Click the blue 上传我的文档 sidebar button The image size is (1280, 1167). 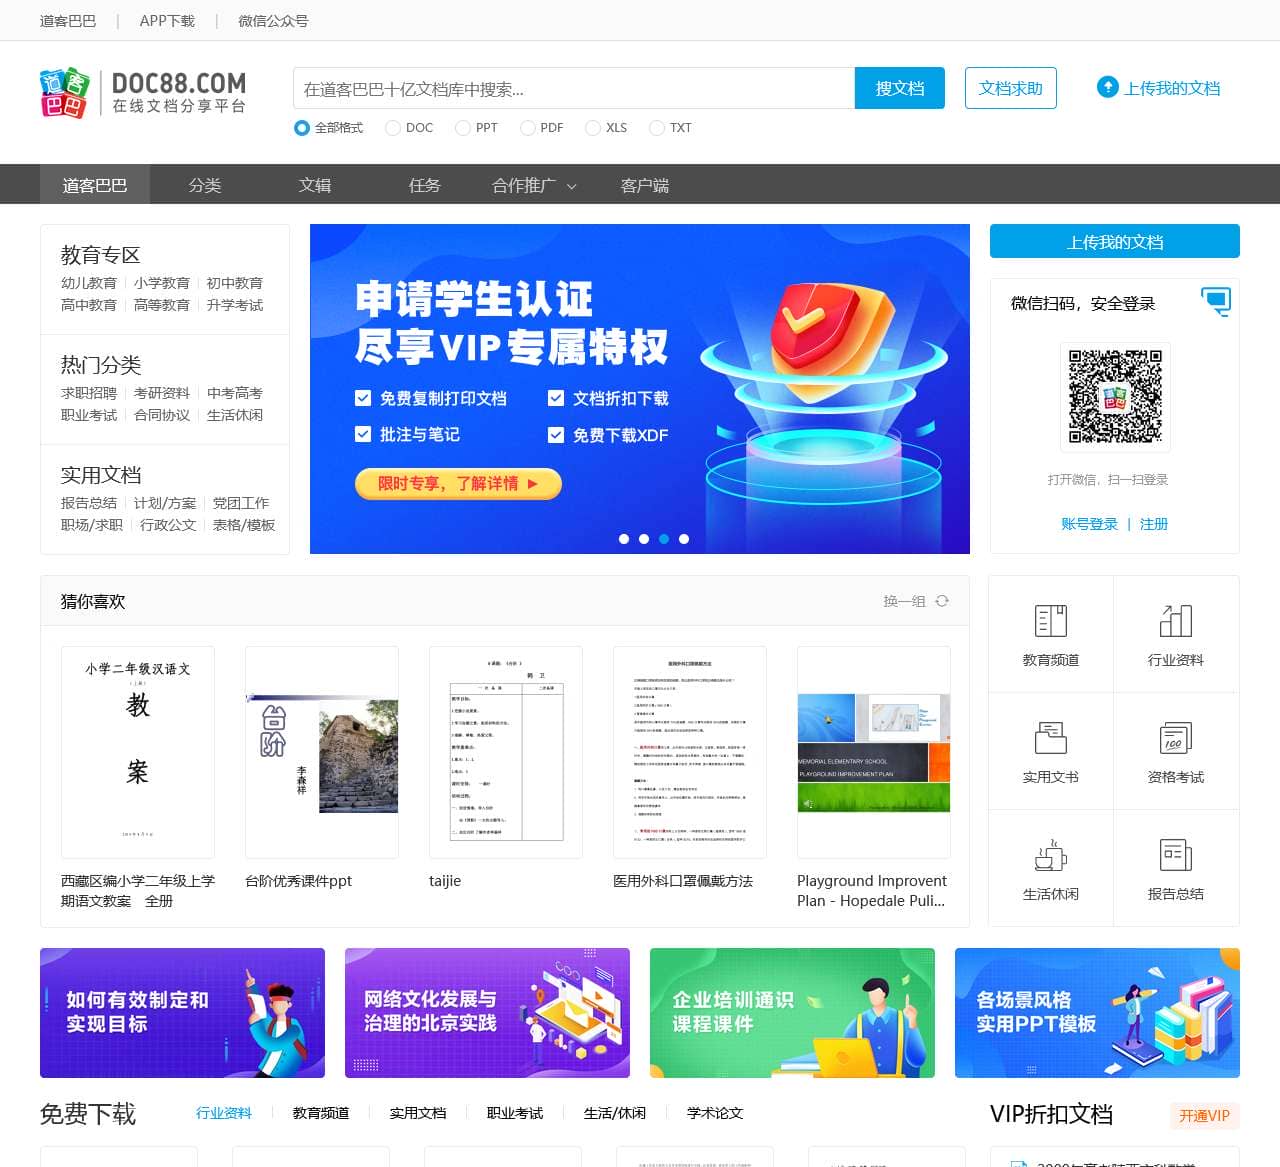pos(1115,241)
